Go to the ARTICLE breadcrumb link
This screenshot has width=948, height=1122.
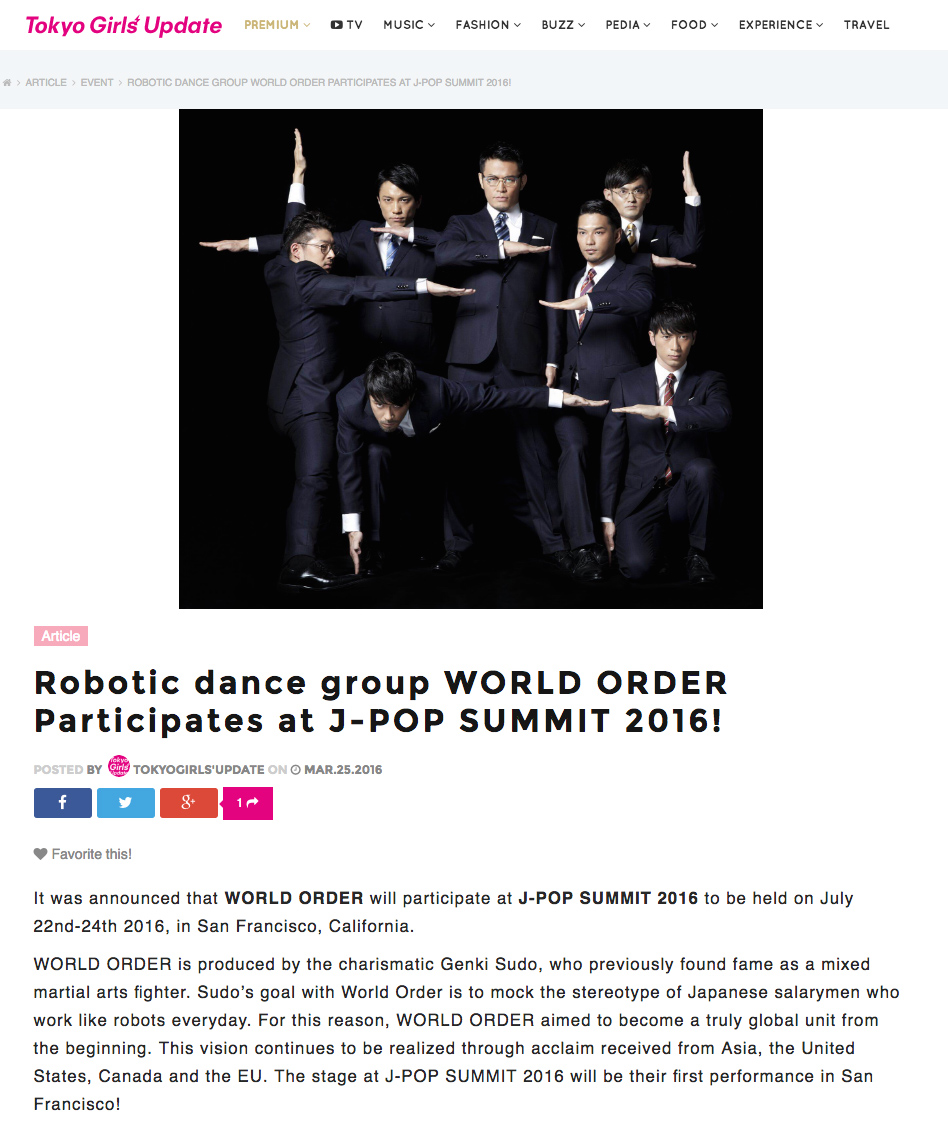(46, 83)
